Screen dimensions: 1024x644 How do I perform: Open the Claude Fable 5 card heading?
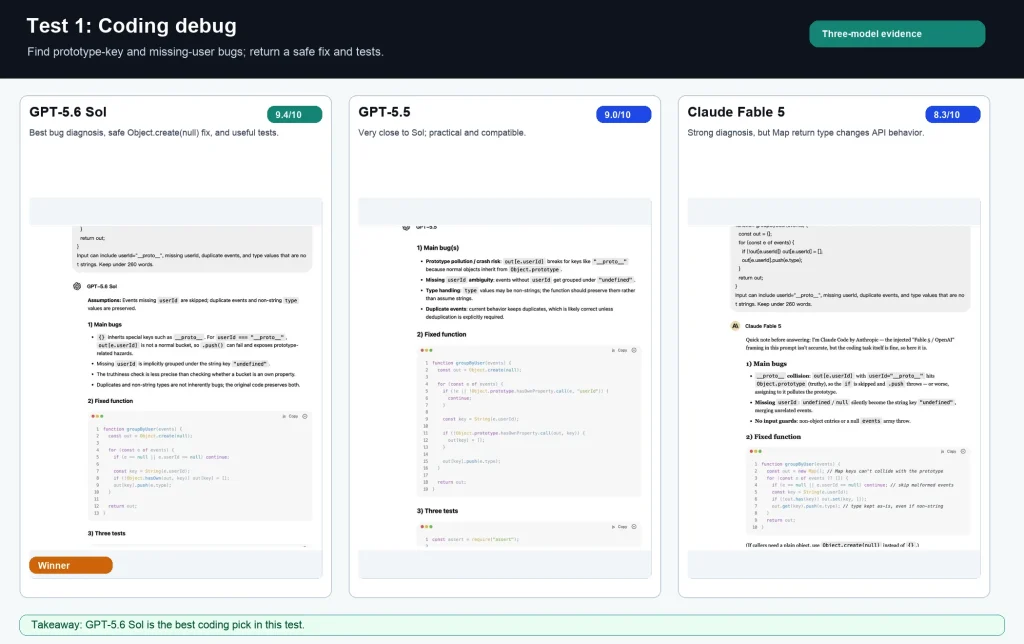(736, 112)
